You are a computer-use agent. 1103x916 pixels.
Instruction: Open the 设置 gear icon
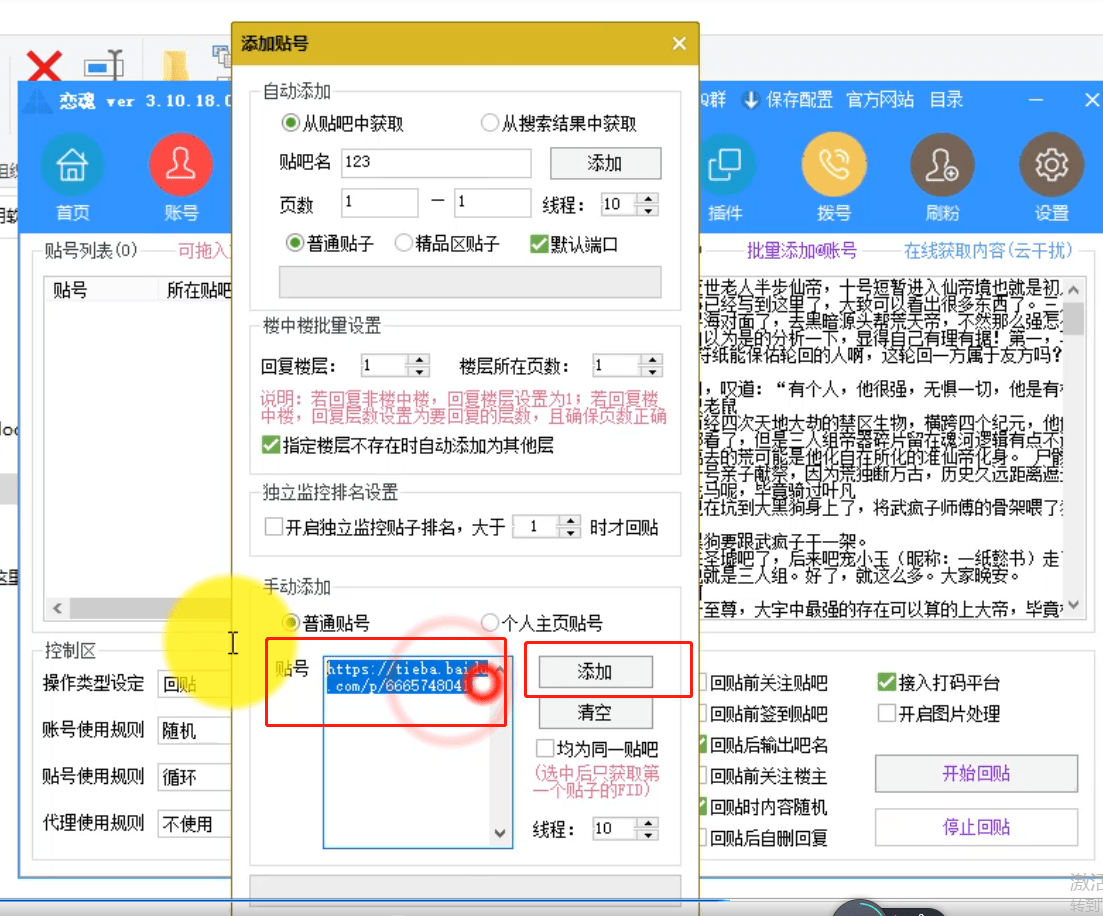click(1051, 165)
